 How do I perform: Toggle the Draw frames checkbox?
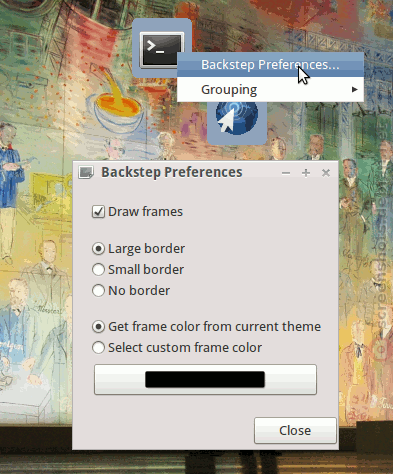pos(98,212)
